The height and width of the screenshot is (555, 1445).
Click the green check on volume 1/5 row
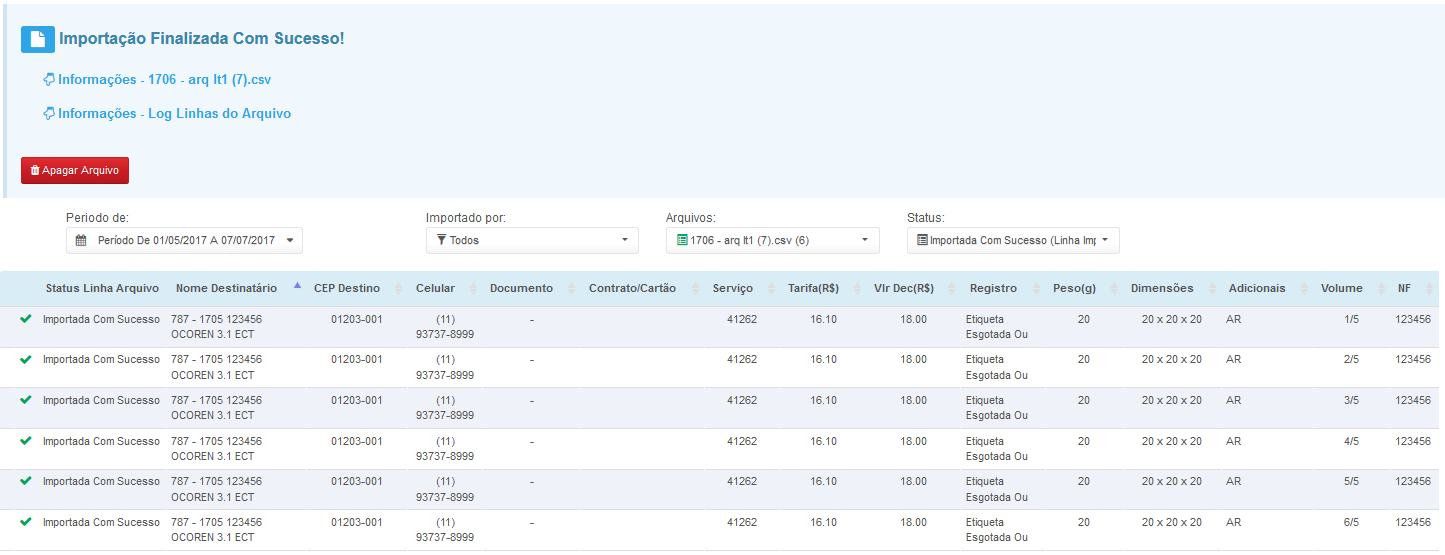(x=26, y=319)
